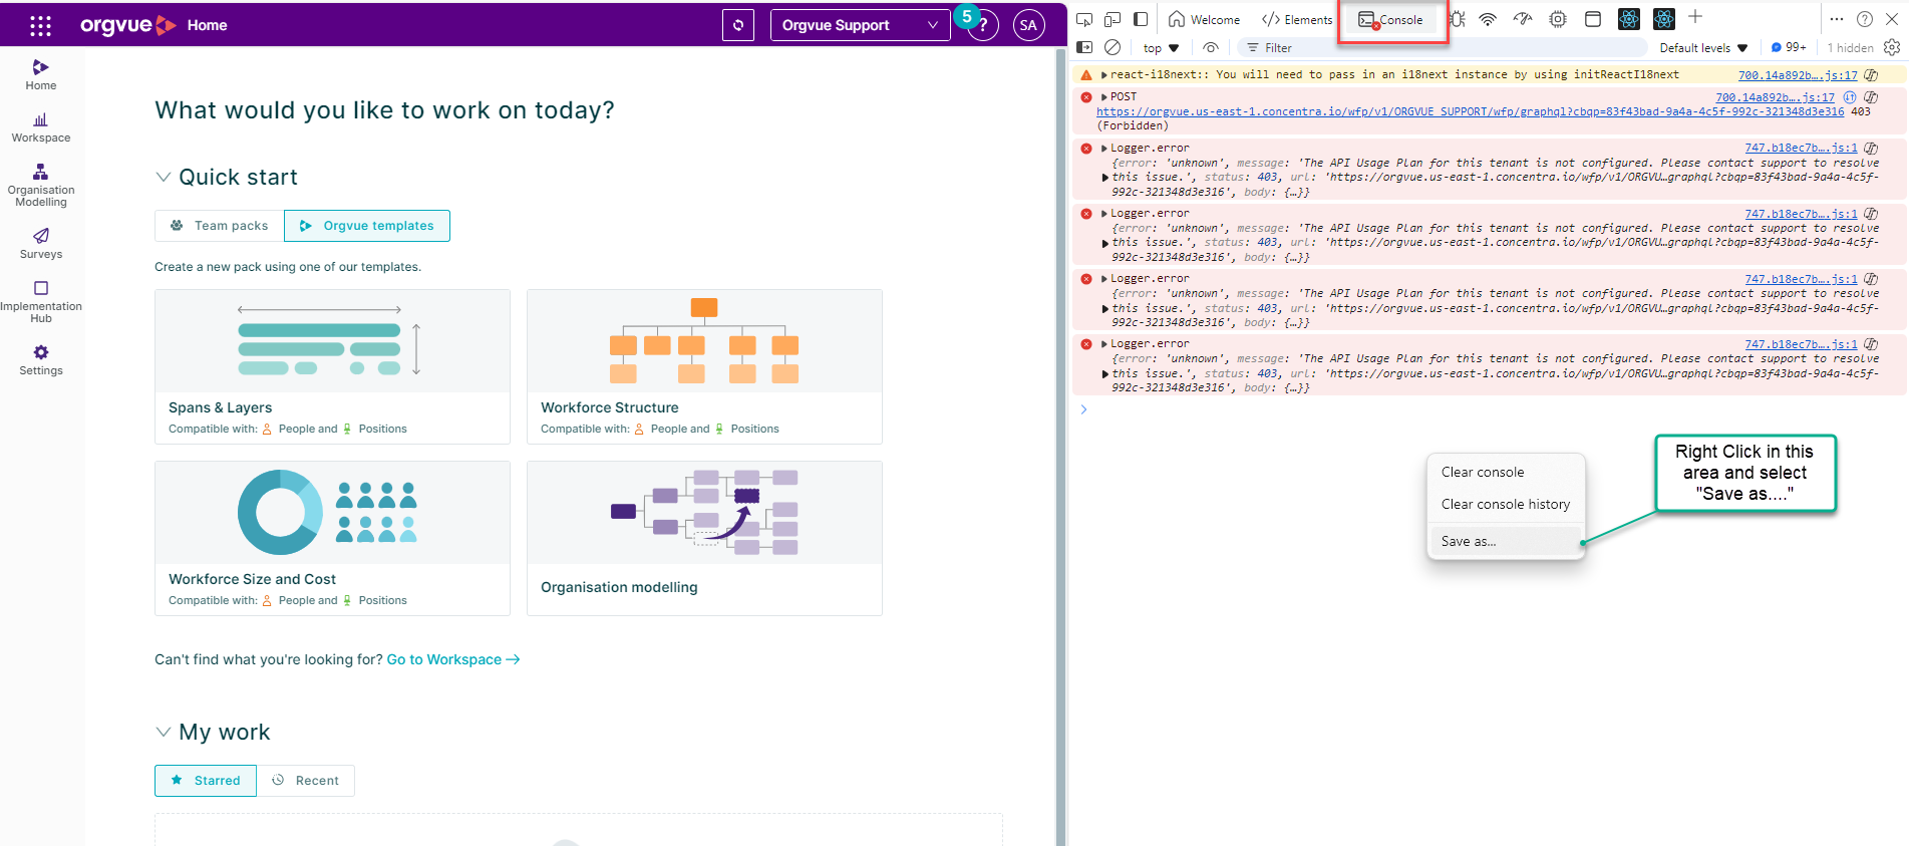This screenshot has height=851, width=1909.
Task: Open the Orgvue Support tenant dropdown
Action: [860, 25]
